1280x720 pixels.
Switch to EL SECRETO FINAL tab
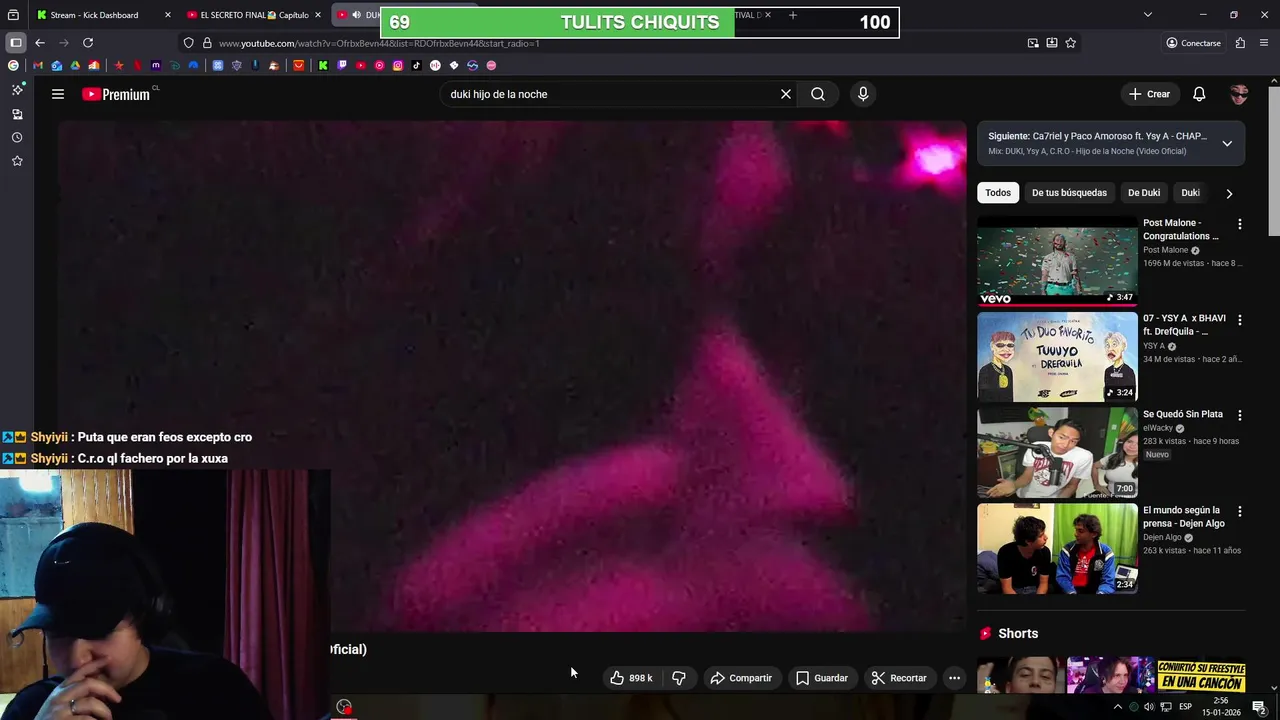pyautogui.click(x=254, y=15)
